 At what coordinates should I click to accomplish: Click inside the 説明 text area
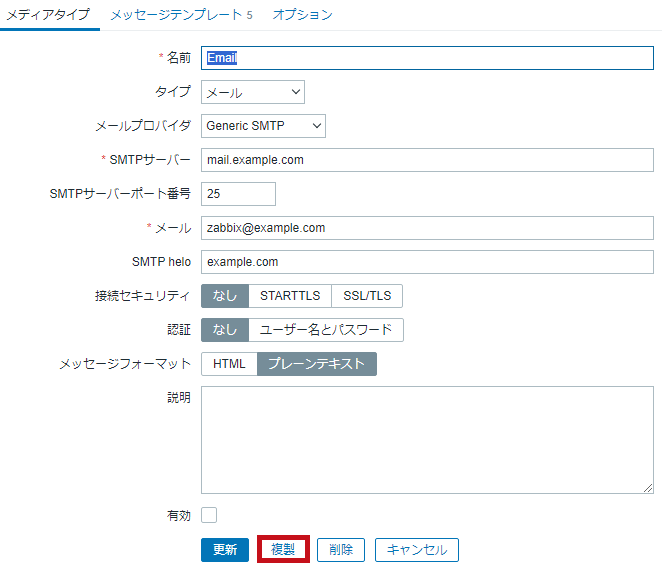point(427,440)
